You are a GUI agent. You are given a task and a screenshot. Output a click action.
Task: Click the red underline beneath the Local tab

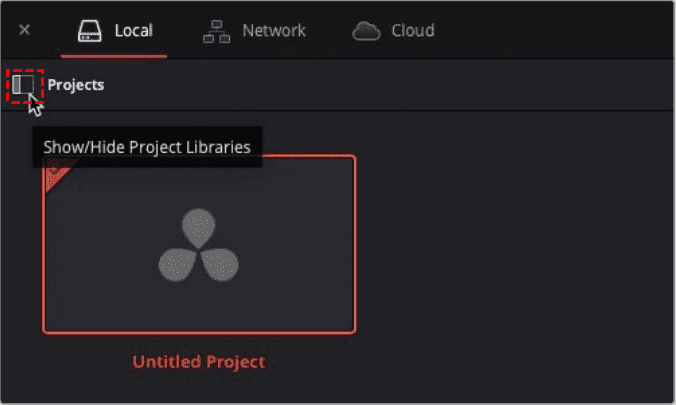point(114,56)
